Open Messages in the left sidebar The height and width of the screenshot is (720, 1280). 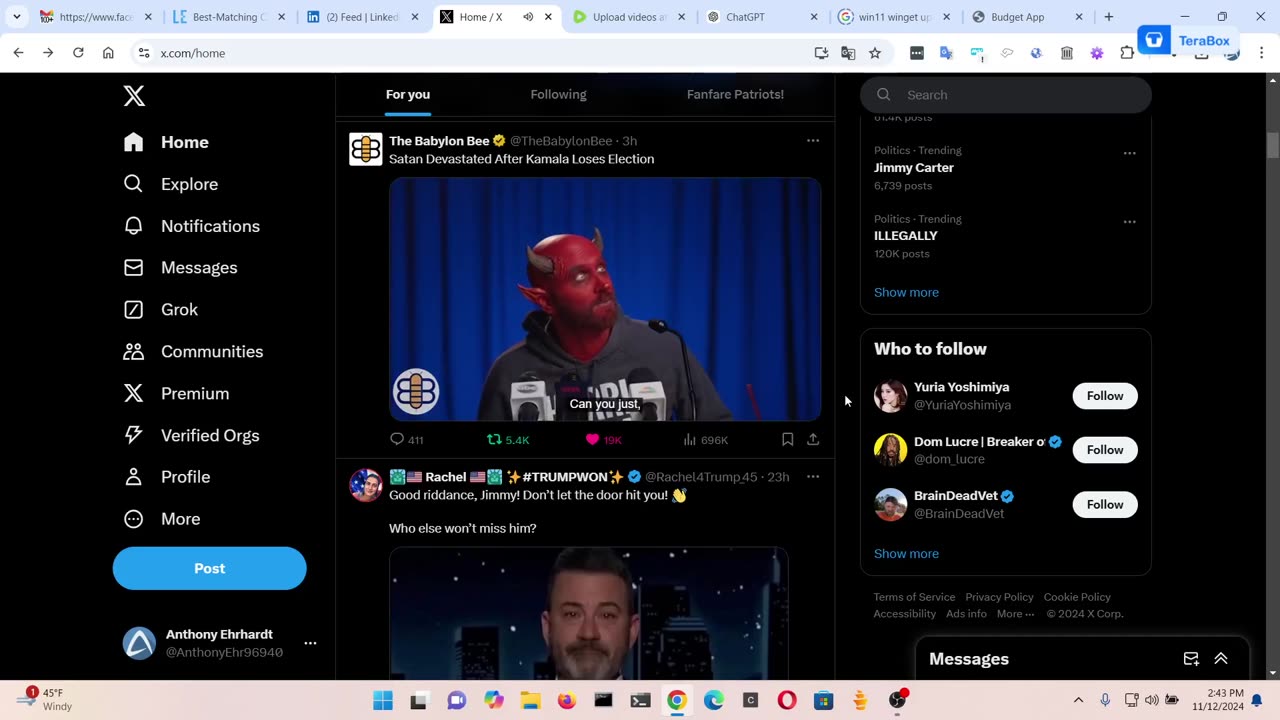pos(180,268)
